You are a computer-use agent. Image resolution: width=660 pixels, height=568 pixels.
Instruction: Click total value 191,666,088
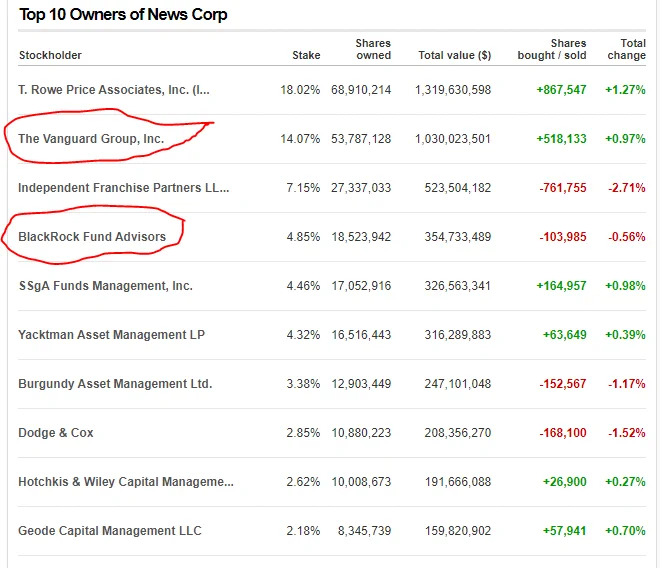tap(458, 482)
